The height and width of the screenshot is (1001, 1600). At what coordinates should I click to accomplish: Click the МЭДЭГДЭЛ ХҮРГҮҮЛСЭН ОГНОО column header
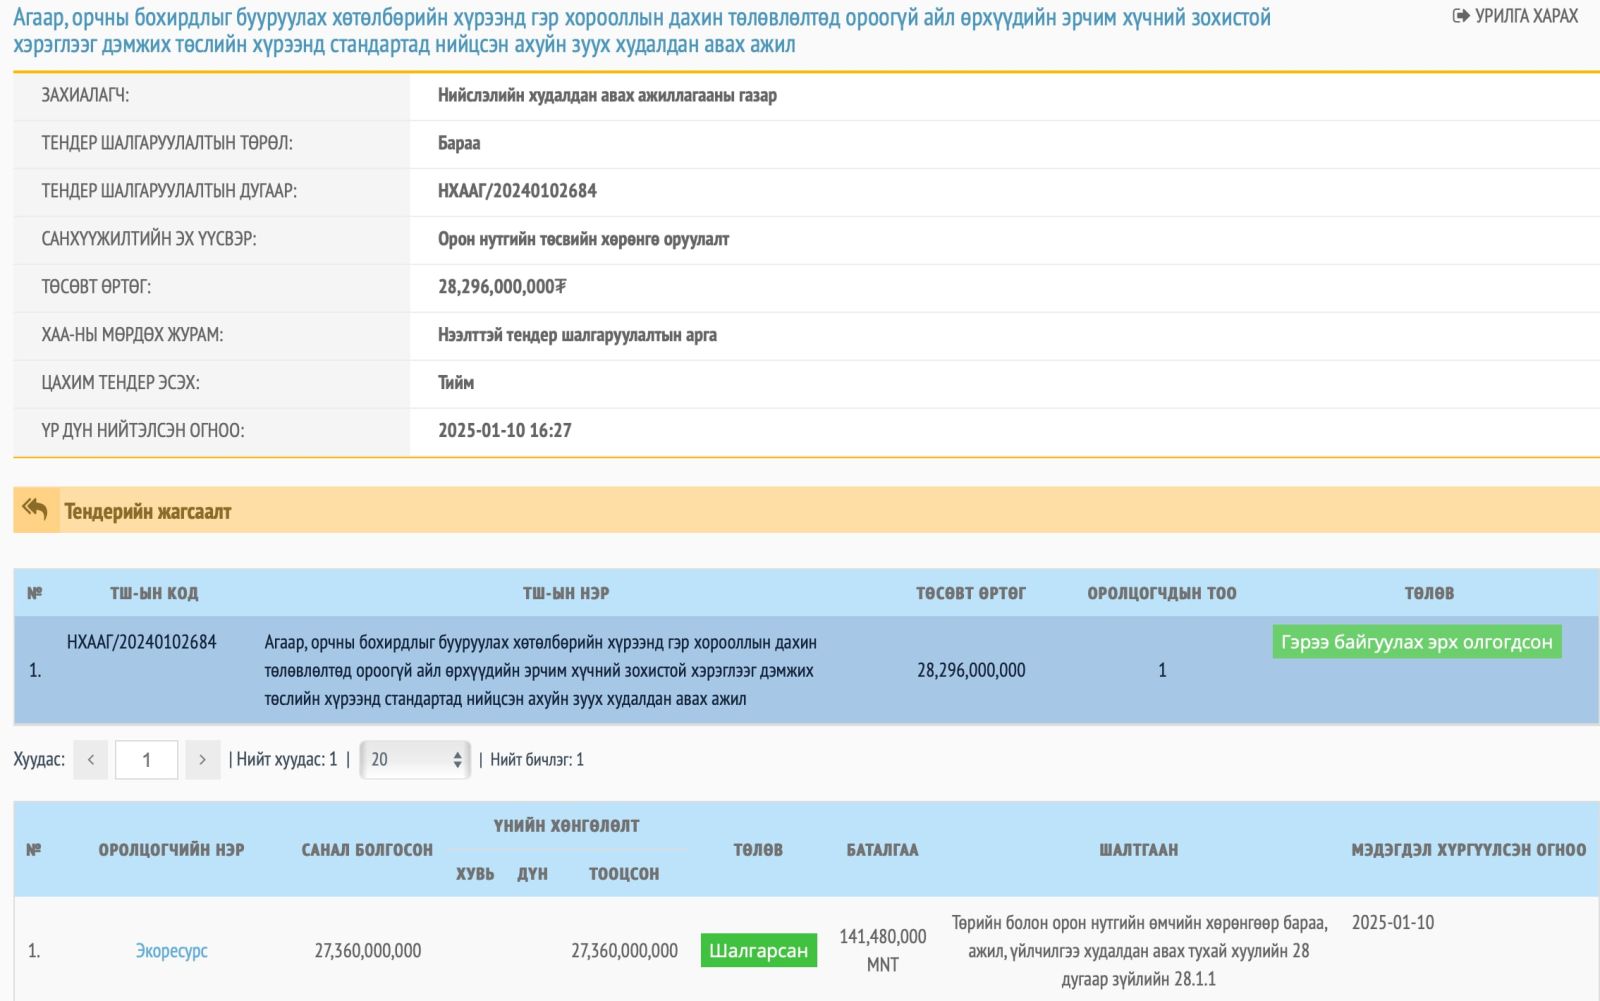pyautogui.click(x=1468, y=850)
